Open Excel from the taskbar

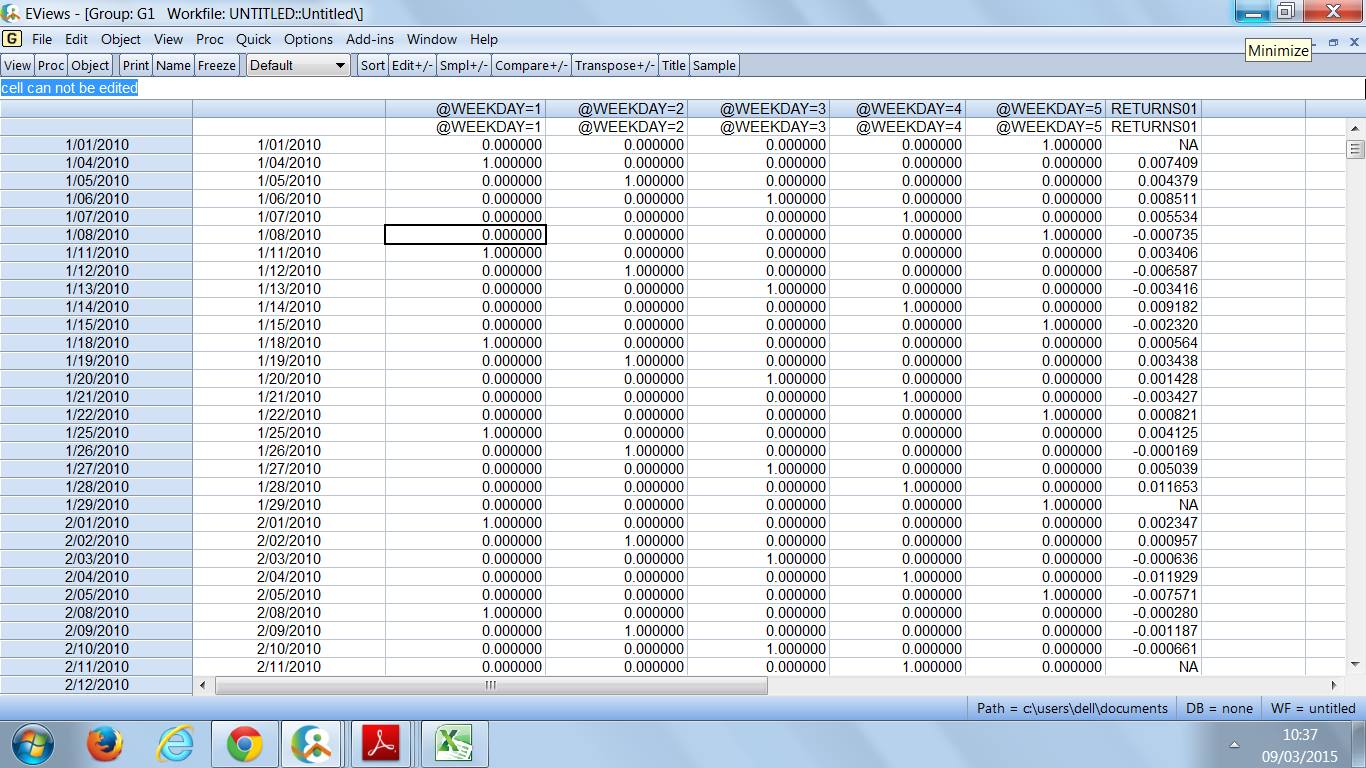click(452, 744)
